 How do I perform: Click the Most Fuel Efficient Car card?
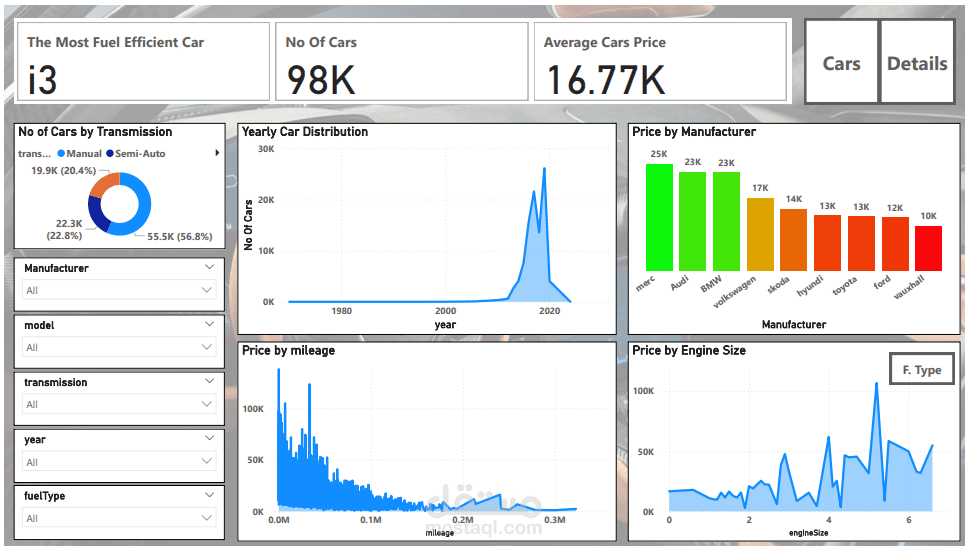pyautogui.click(x=143, y=62)
